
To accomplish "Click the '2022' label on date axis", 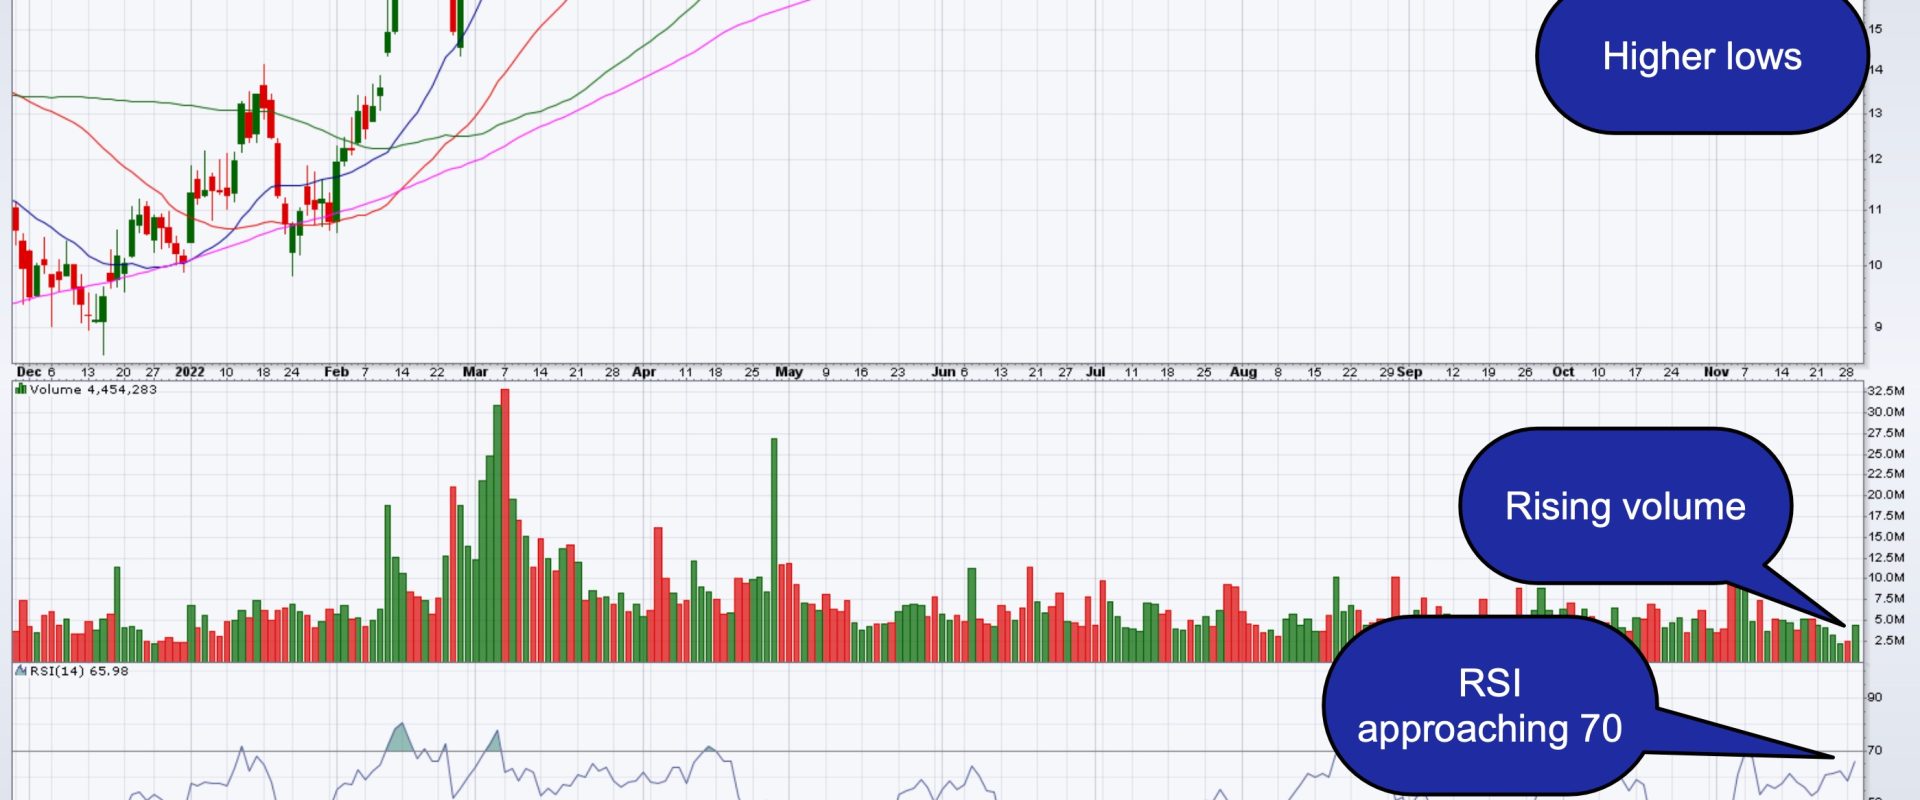I will click(x=190, y=372).
